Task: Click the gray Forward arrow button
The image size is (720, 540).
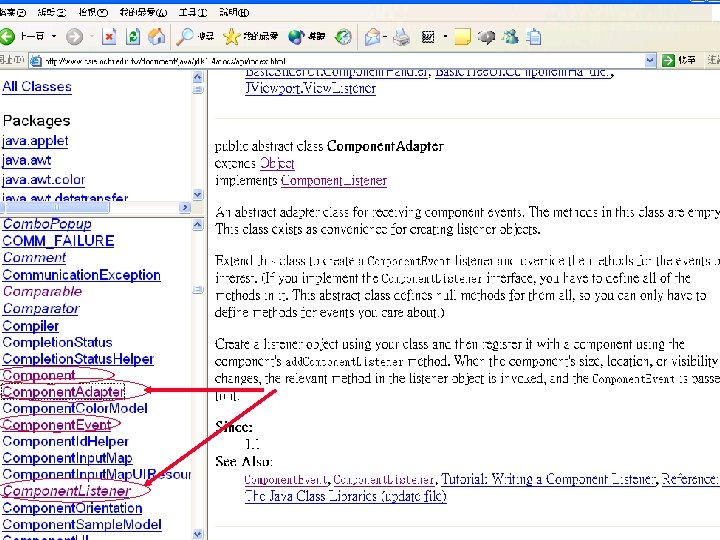Action: coord(74,36)
